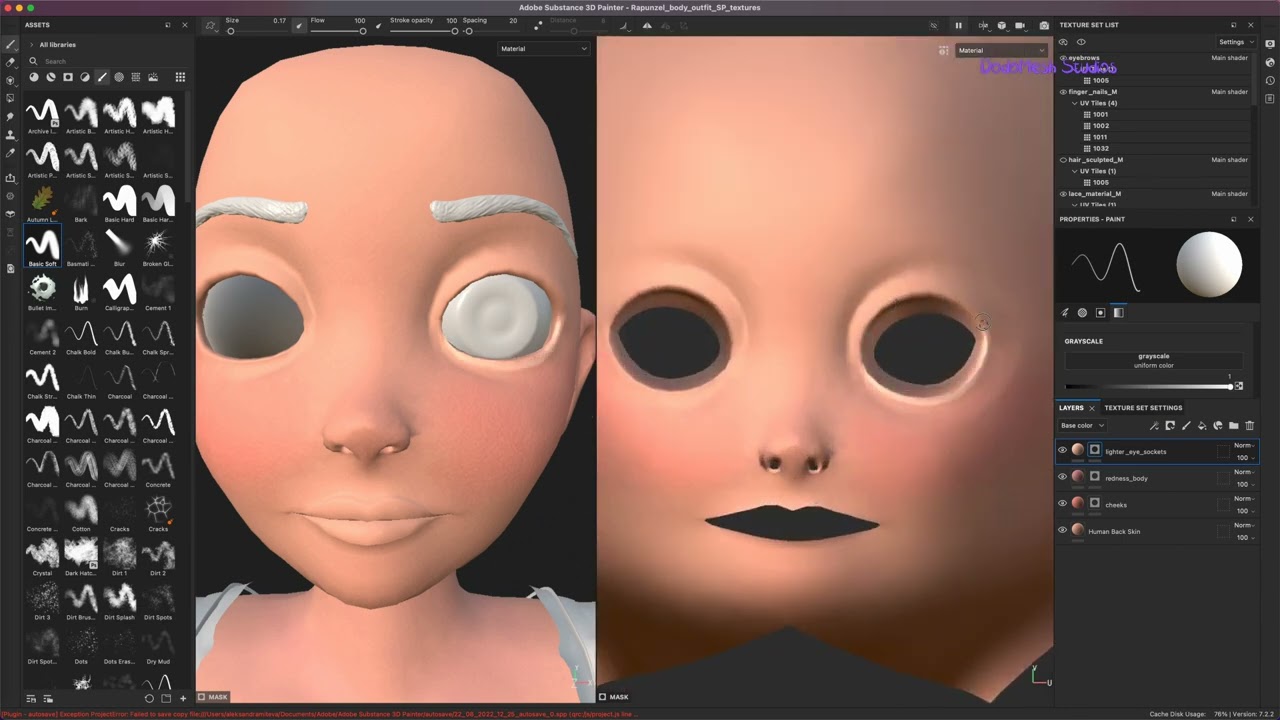
Task: Open stencil properties tab in Properties panel
Action: pyautogui.click(x=1100, y=313)
